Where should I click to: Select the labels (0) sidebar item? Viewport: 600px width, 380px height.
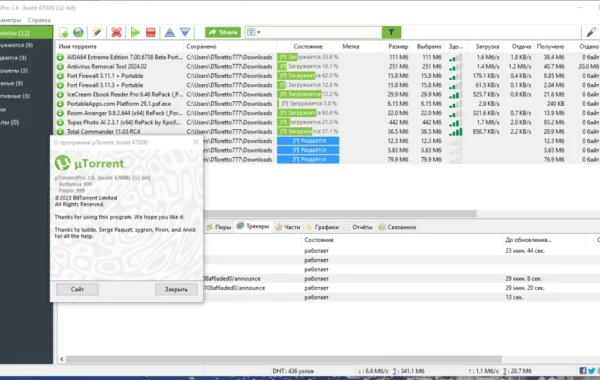coord(26,122)
